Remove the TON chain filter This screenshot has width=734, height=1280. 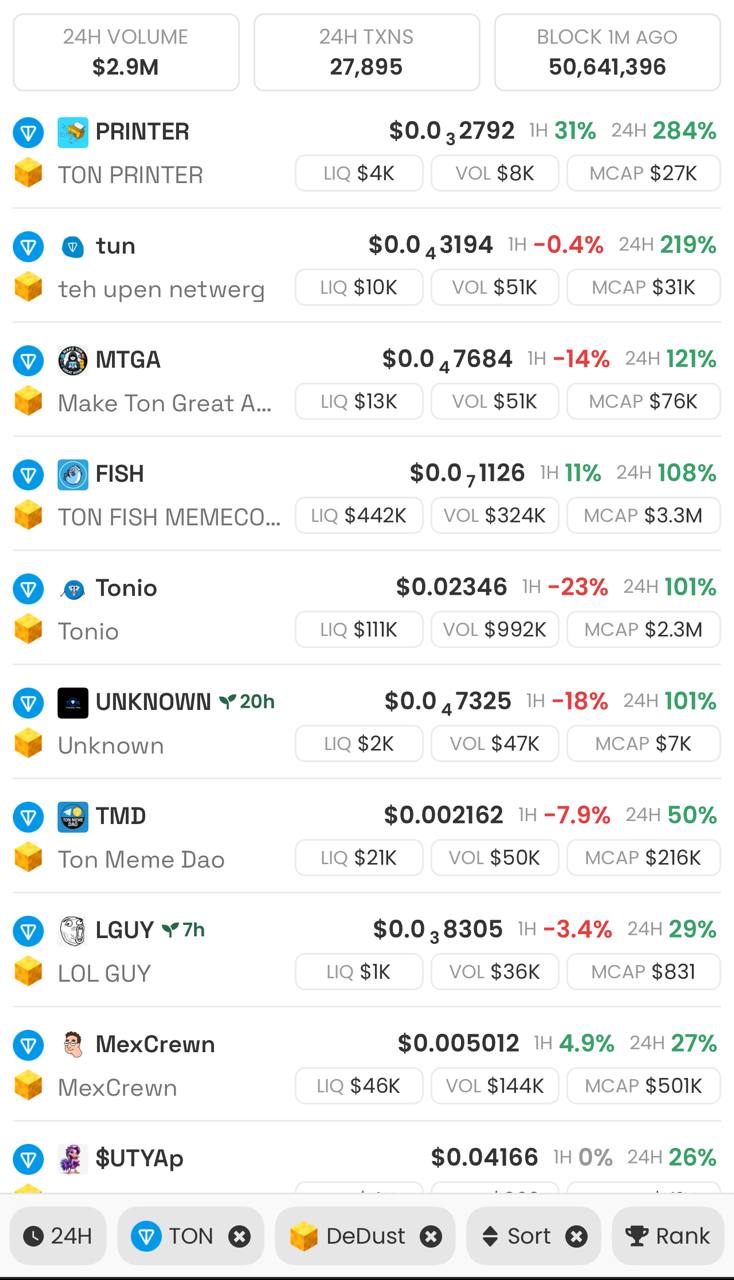240,1236
